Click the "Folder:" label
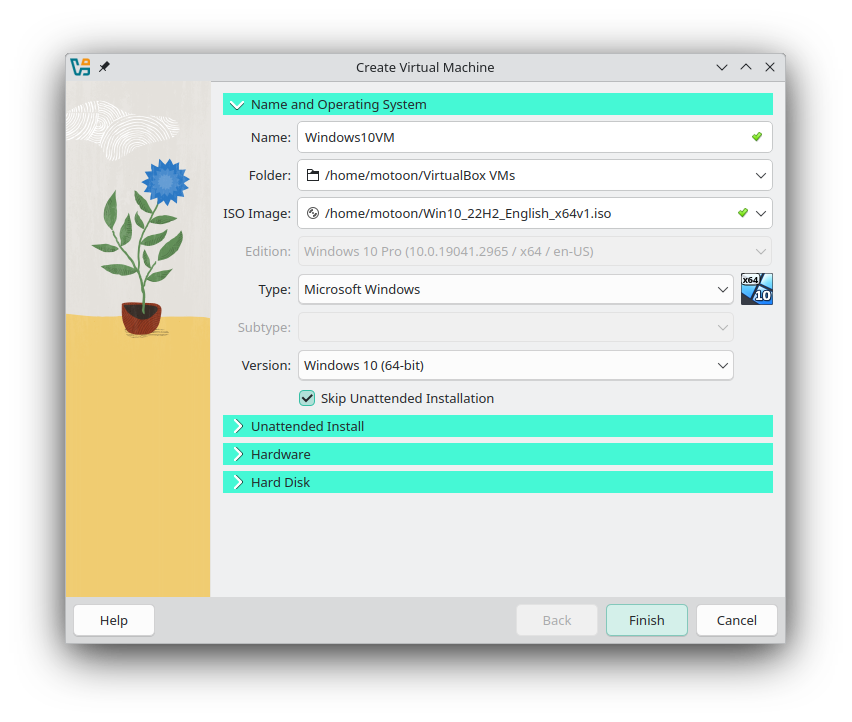Viewport: 852px width, 722px height. point(270,175)
